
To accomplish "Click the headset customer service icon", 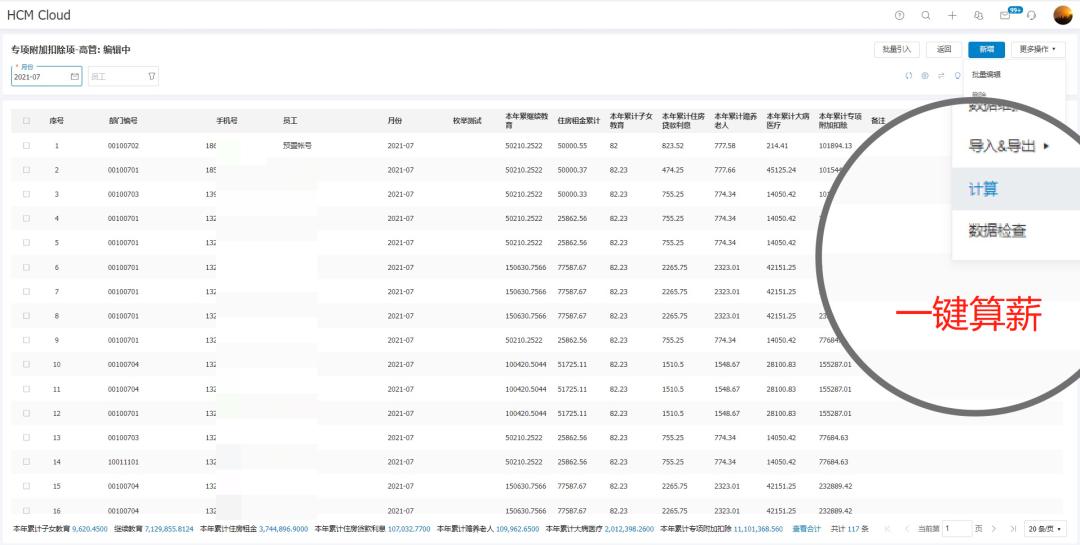I will [x=1031, y=15].
